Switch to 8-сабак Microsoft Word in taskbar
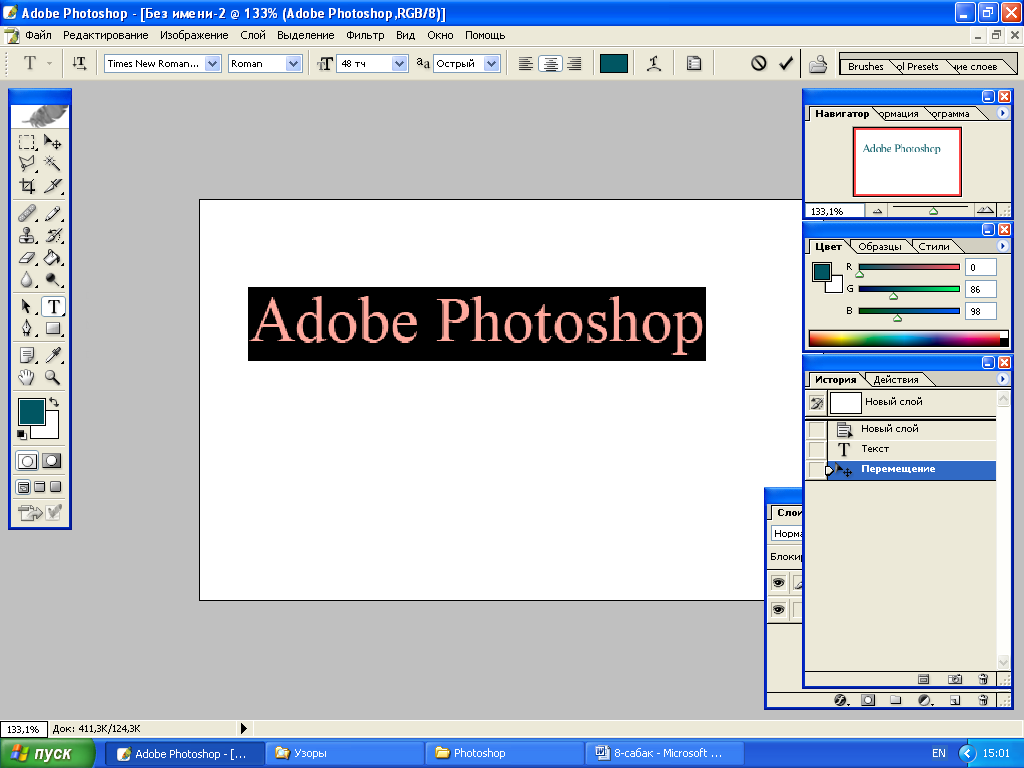The image size is (1024, 768). [x=665, y=754]
